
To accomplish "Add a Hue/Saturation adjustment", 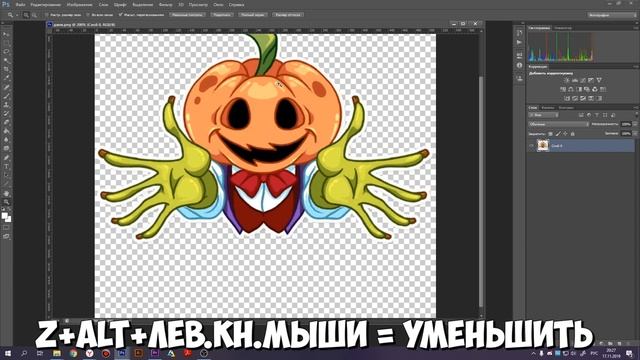I will pos(563,89).
